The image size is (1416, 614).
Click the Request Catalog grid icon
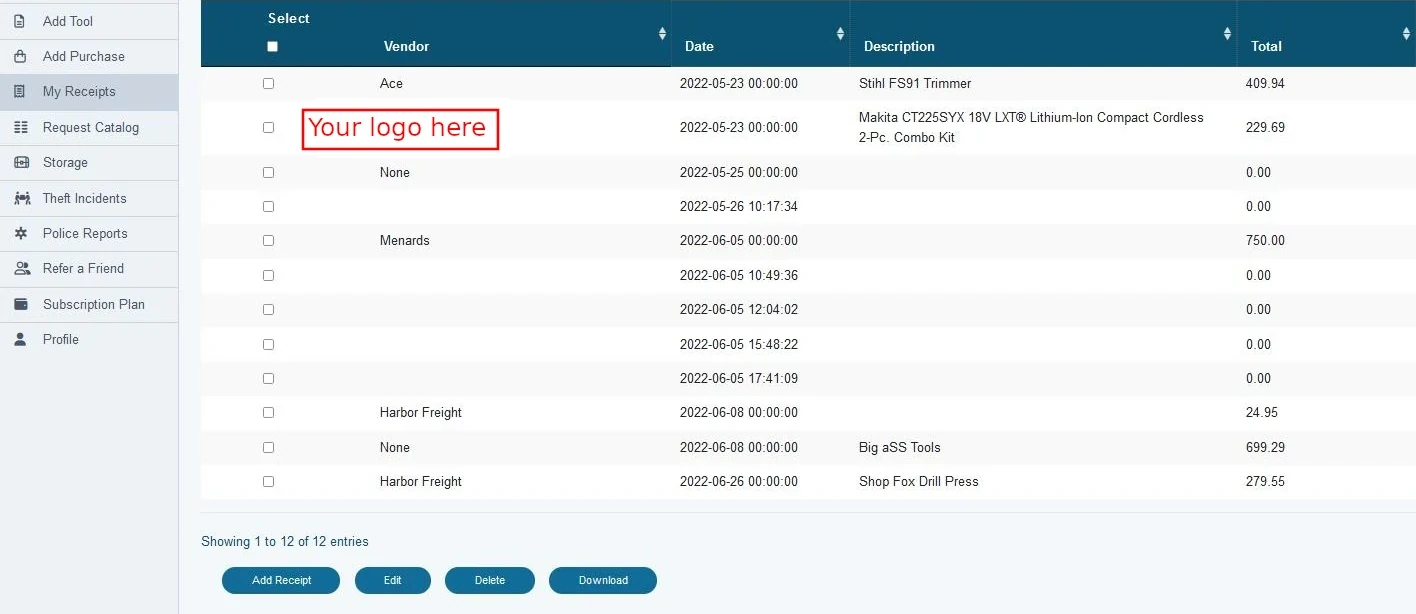[x=21, y=127]
